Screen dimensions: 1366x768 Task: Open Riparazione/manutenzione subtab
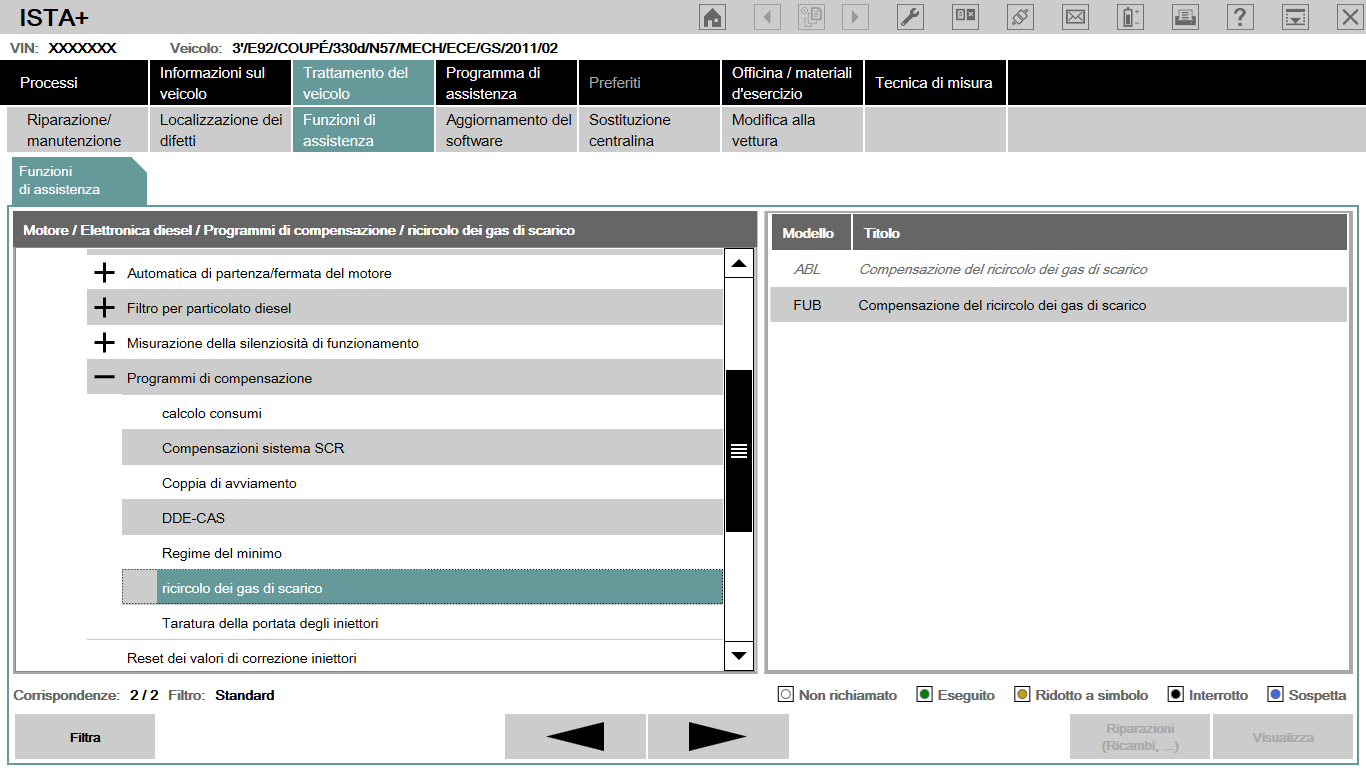76,130
